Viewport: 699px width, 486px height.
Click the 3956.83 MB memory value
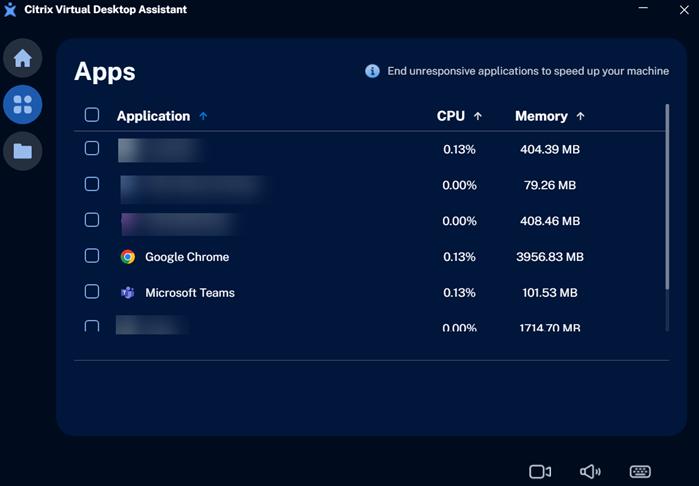point(550,257)
